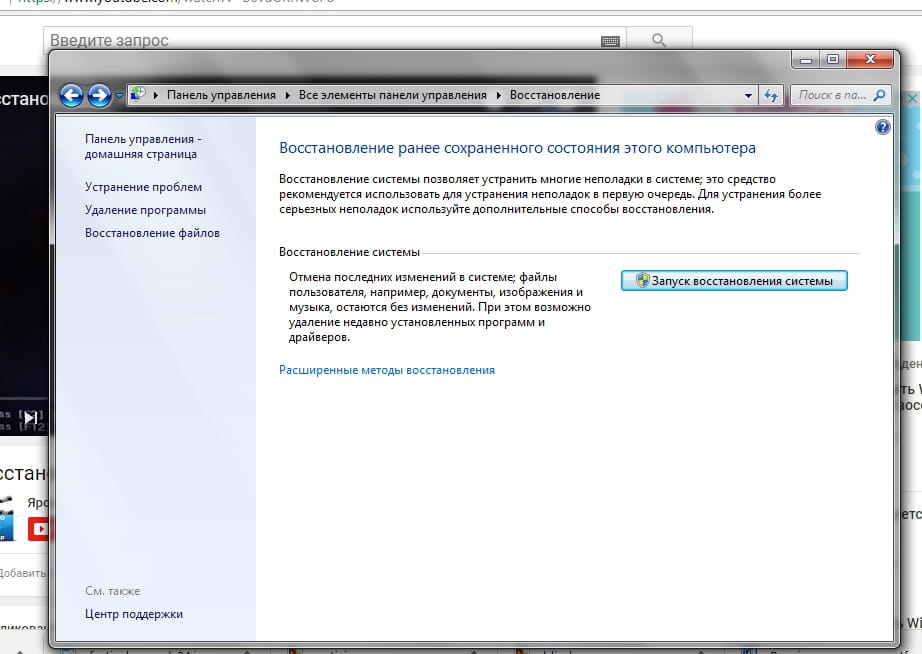Expand arrow between 'Панель управления' and 'Все элементы'
The image size is (922, 654).
[288, 95]
